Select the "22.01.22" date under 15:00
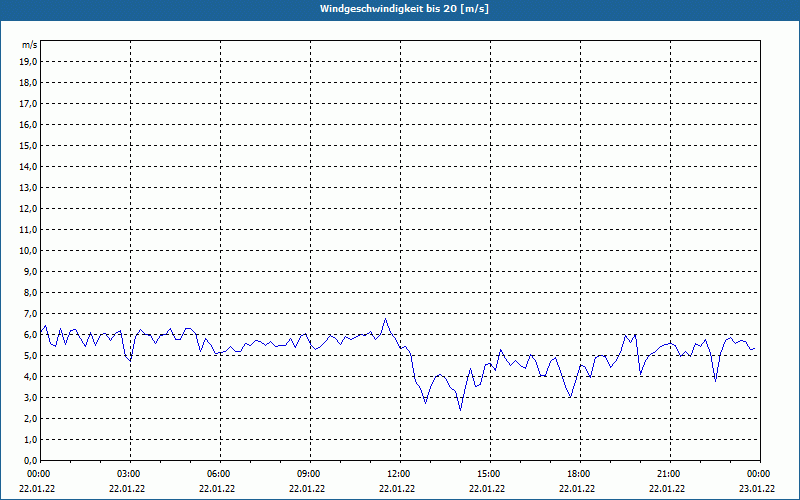 click(x=487, y=489)
